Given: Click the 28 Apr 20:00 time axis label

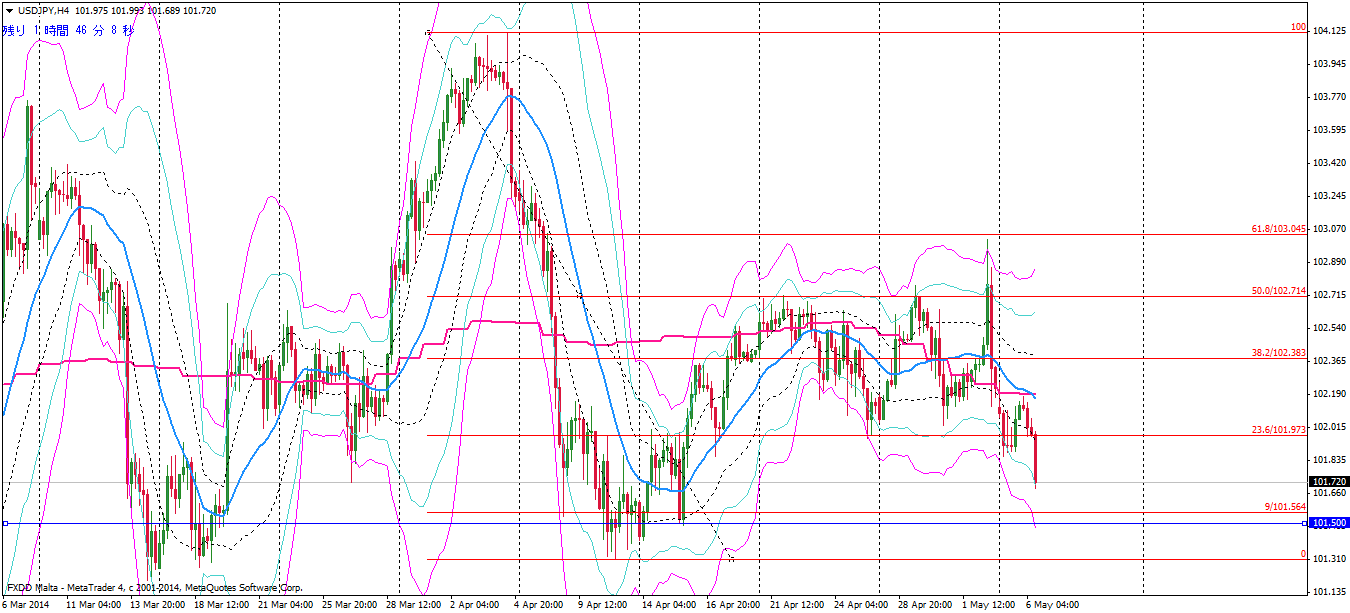Looking at the screenshot, I should click(927, 605).
